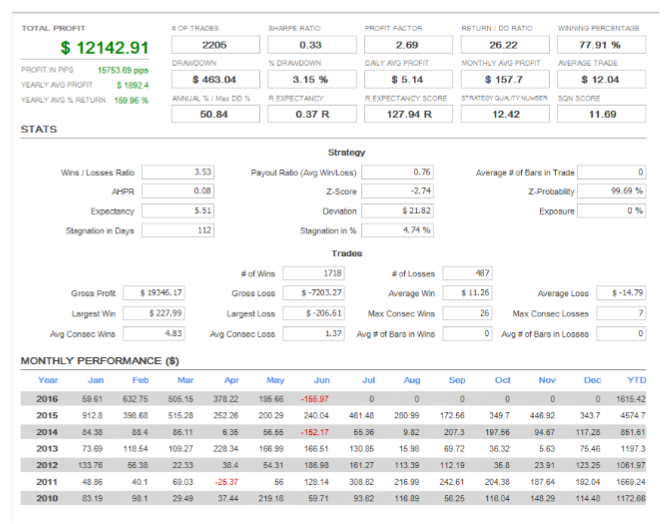Click the Max Consec Wins value 26
The height and width of the screenshot is (524, 671).
(x=468, y=313)
